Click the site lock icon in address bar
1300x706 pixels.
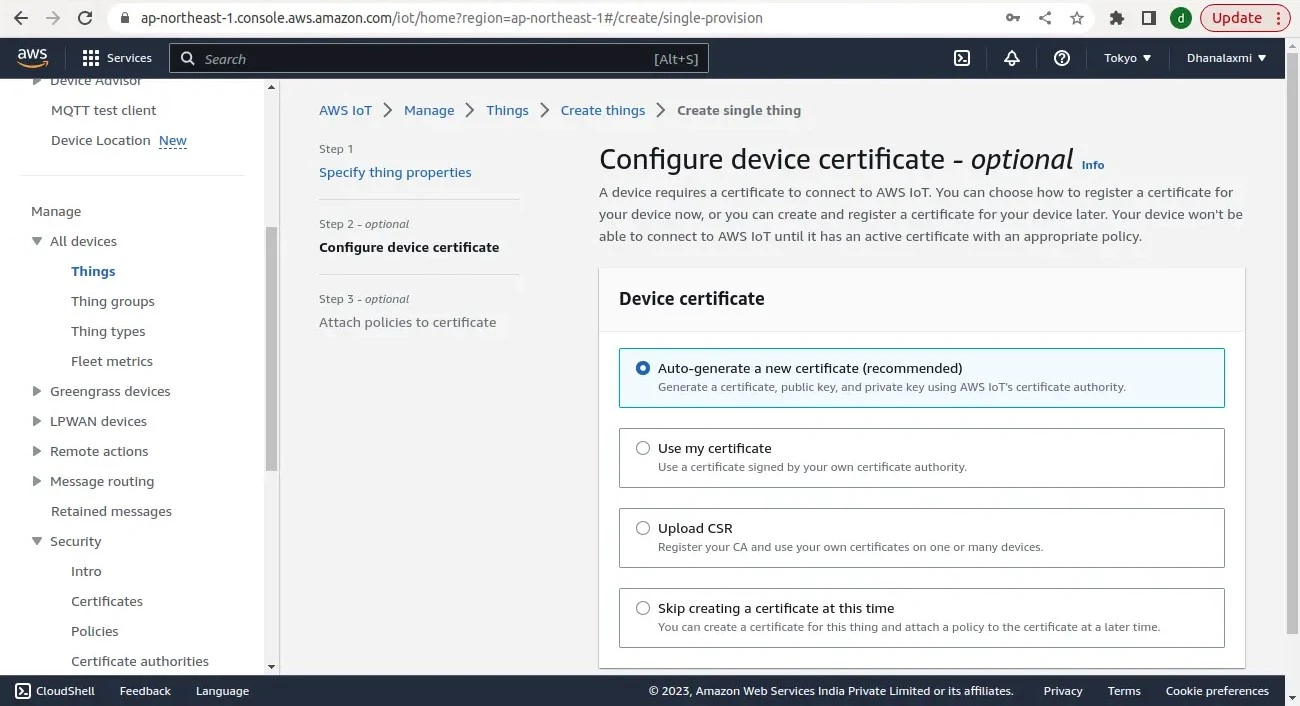point(124,18)
